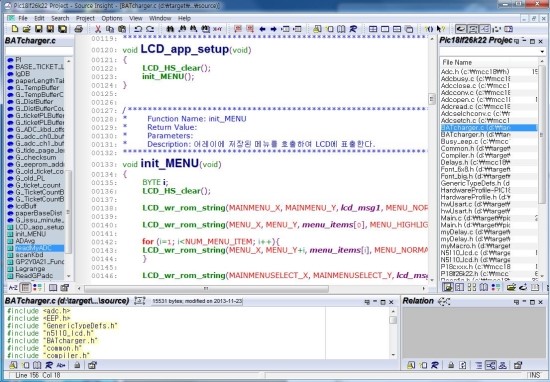Click the Lookup References R icon in toolbar
This screenshot has height=382, width=550.
(353, 29)
